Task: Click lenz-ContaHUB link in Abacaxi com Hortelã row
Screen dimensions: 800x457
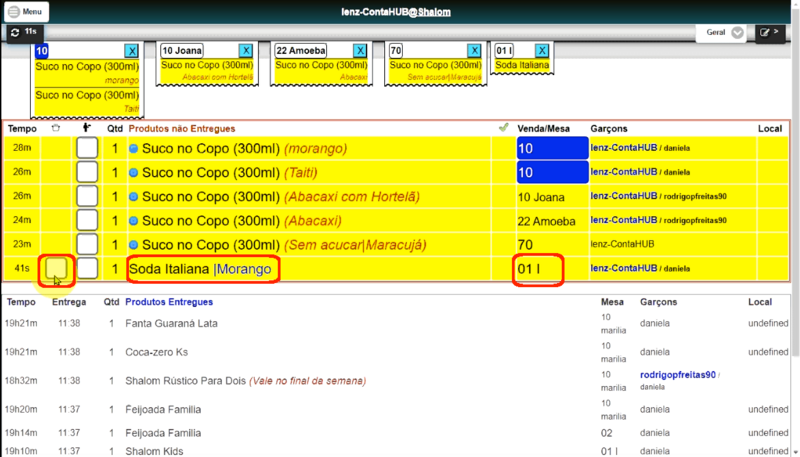Action: point(623,196)
